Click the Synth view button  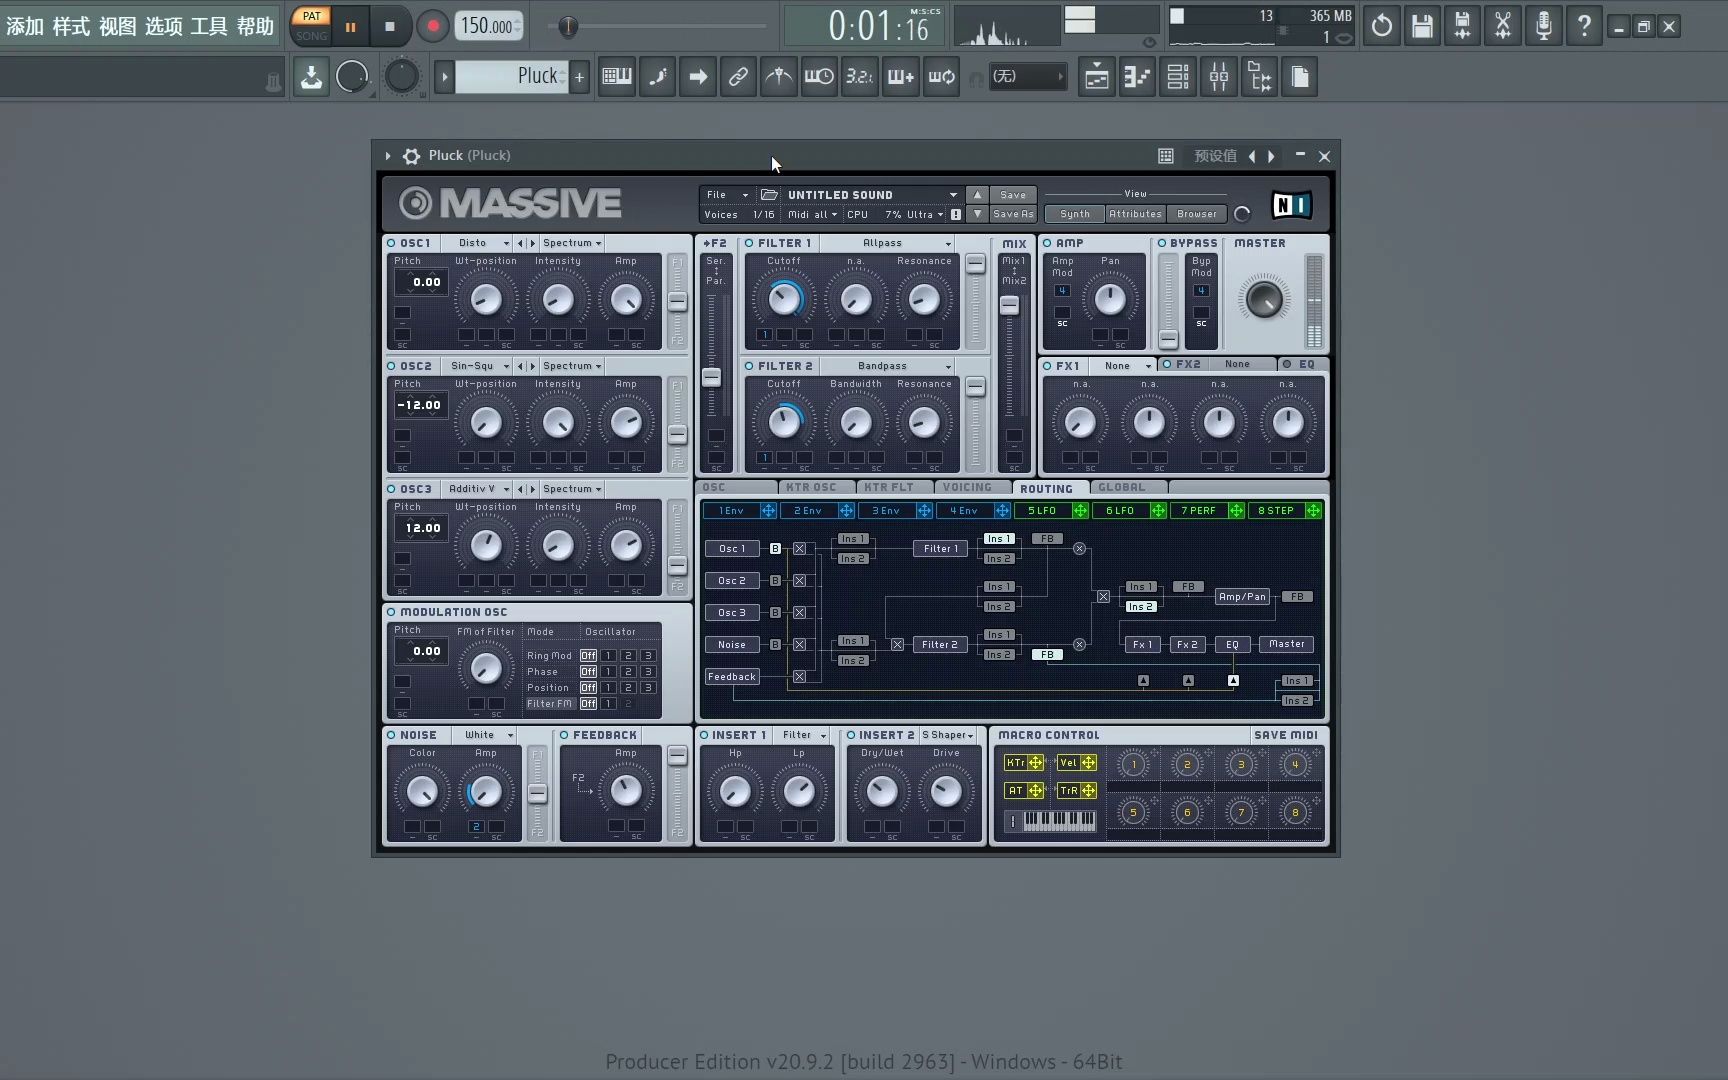tap(1075, 214)
